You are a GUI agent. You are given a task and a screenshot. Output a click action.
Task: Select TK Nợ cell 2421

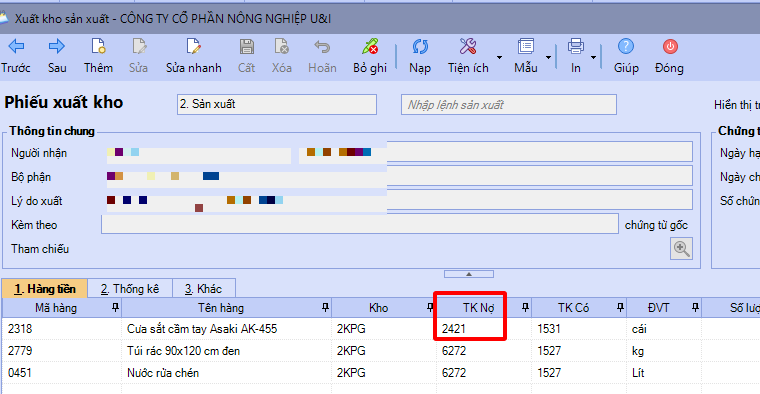(484, 329)
